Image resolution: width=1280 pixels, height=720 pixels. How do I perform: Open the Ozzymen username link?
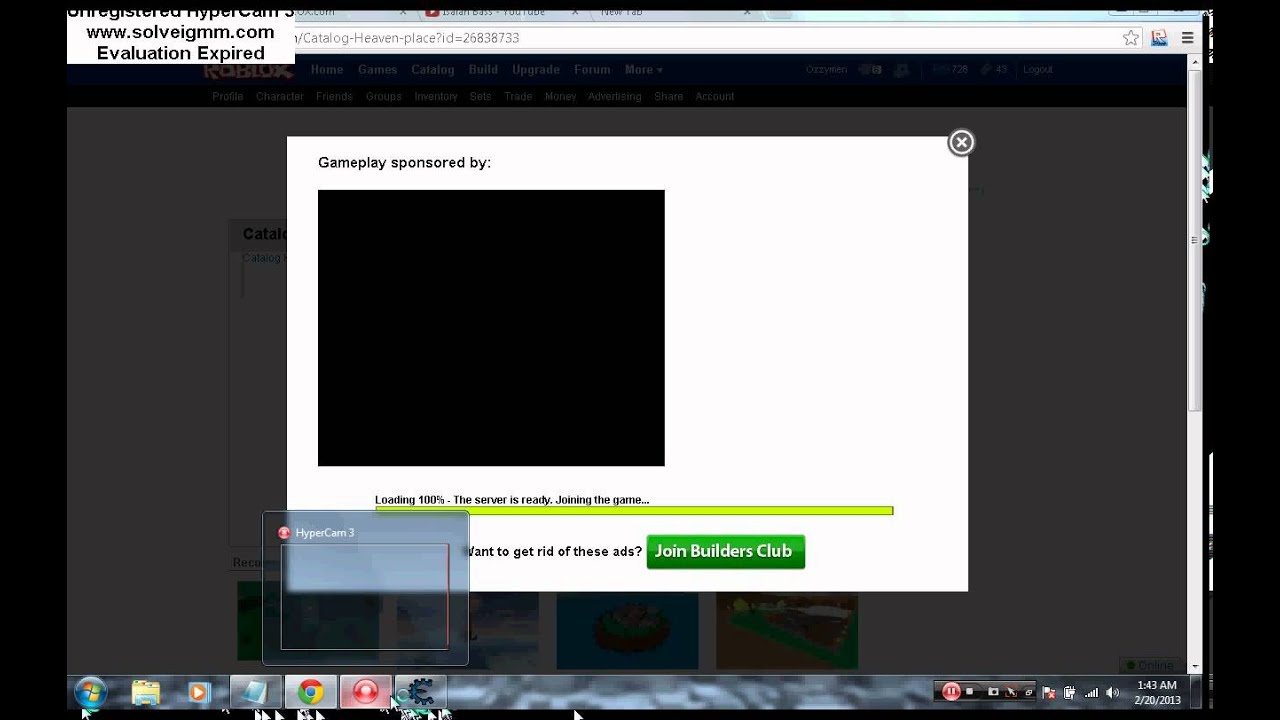pyautogui.click(x=827, y=69)
